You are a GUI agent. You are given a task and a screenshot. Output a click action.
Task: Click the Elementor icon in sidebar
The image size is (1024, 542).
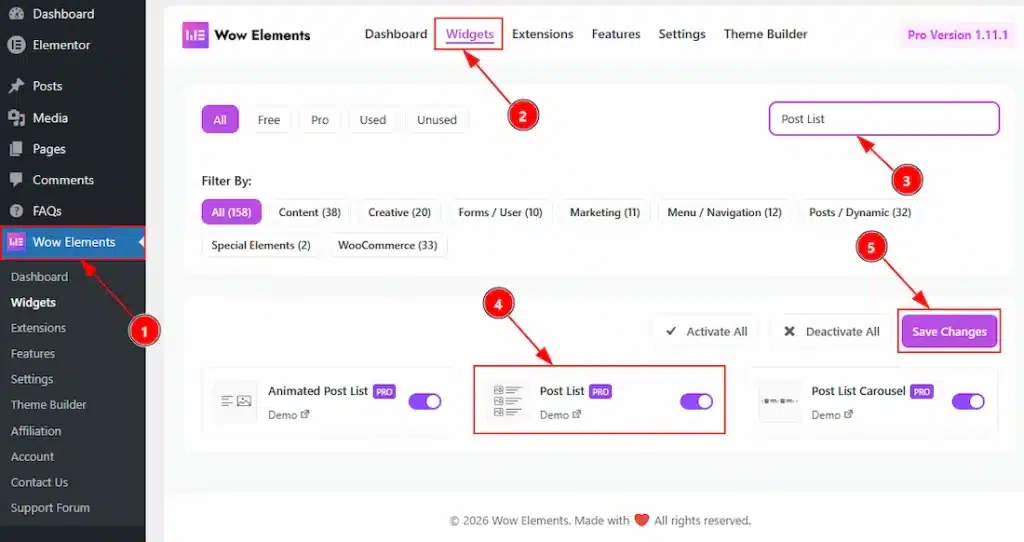point(16,45)
